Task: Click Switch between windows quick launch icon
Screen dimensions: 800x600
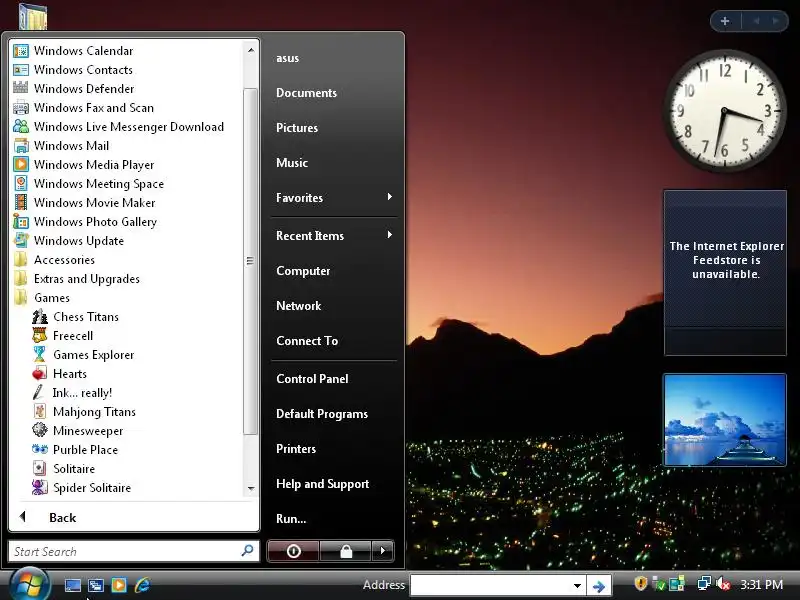Action: coord(95,585)
